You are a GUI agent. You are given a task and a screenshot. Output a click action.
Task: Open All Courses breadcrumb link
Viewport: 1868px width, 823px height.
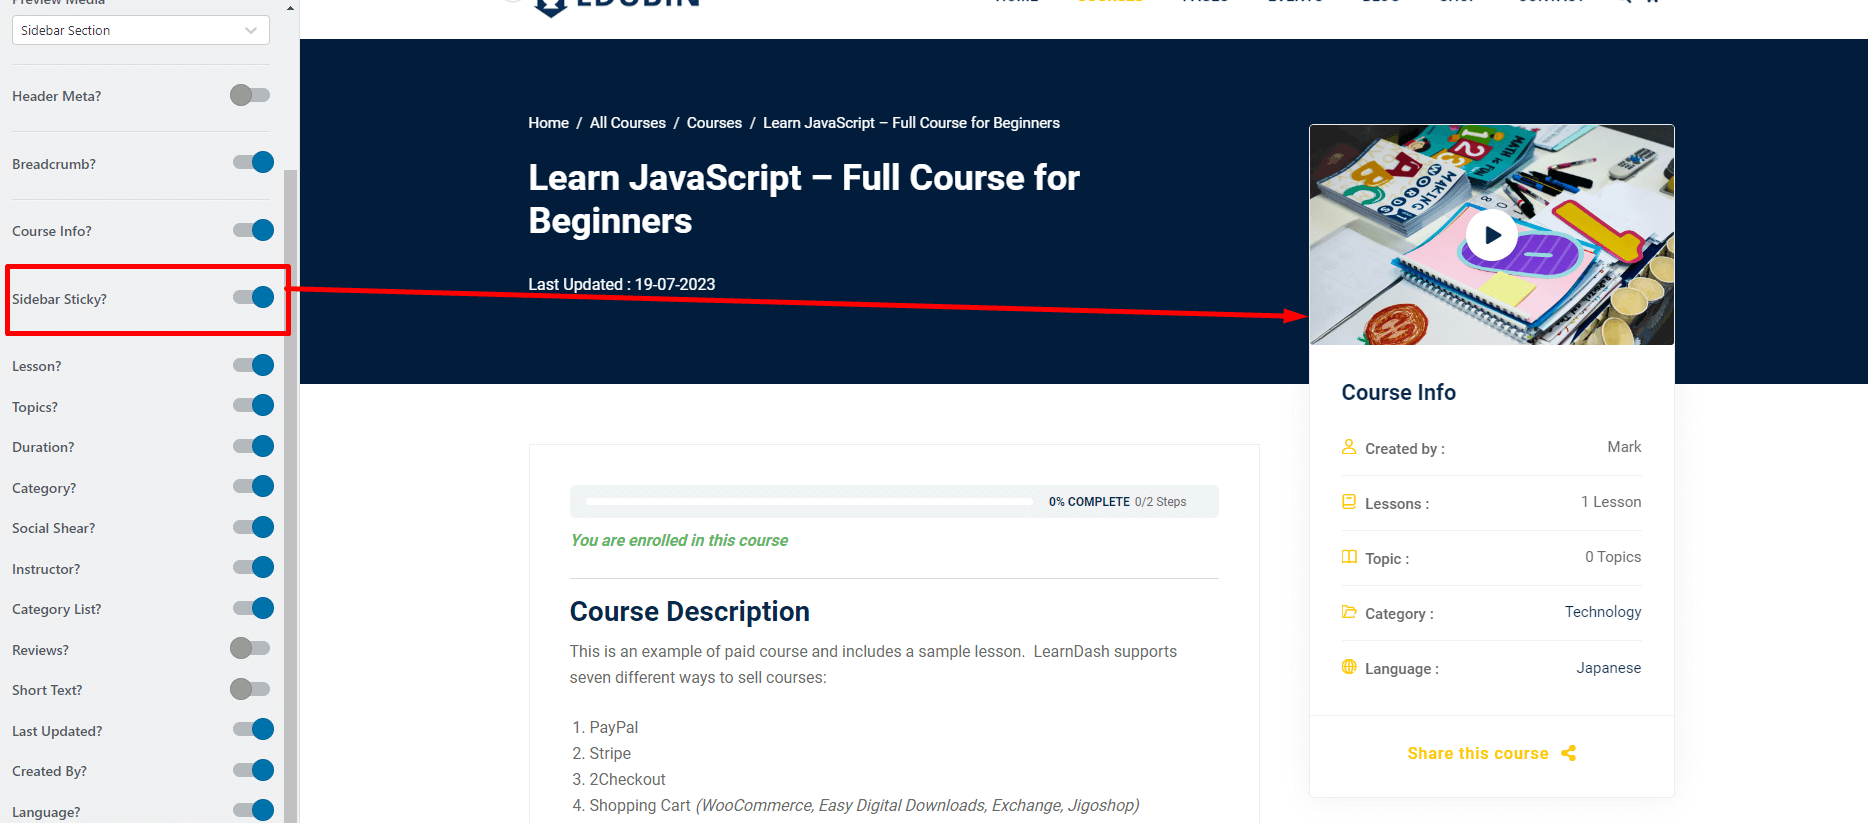(x=627, y=123)
